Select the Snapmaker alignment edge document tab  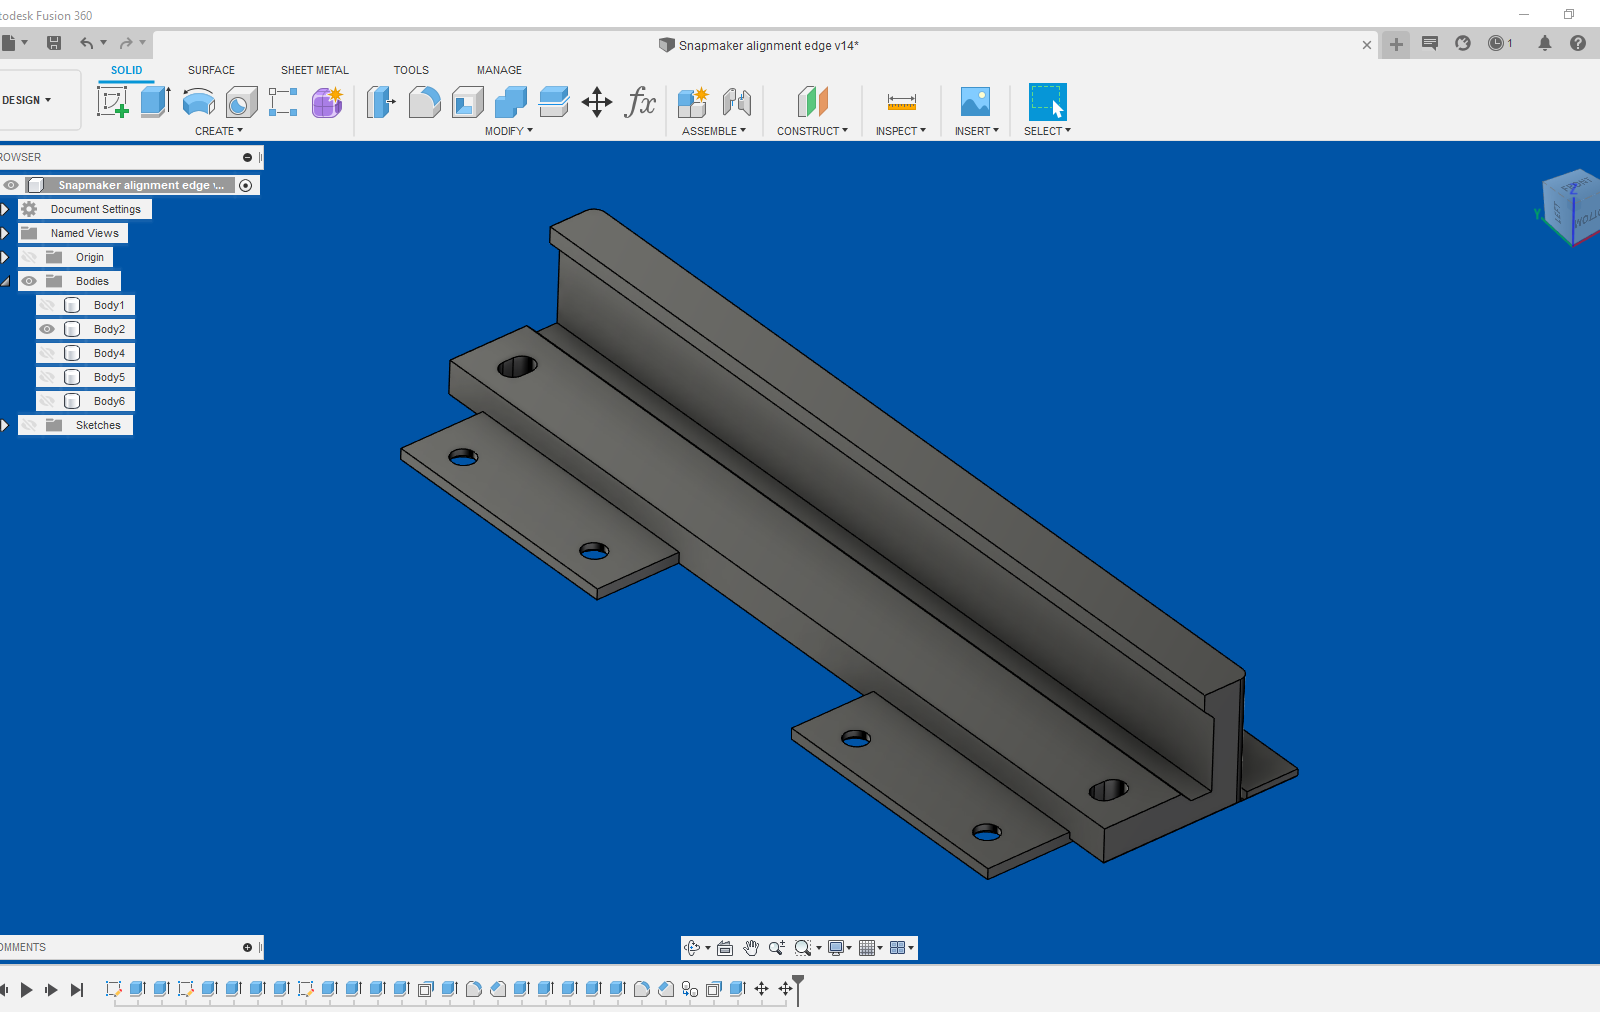768,45
